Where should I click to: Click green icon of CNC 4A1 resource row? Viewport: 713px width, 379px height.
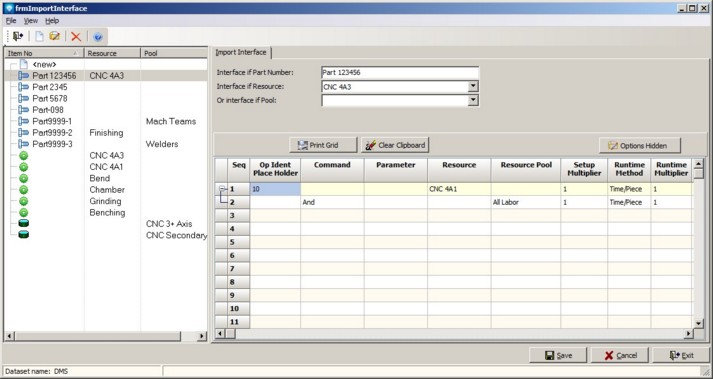point(24,167)
